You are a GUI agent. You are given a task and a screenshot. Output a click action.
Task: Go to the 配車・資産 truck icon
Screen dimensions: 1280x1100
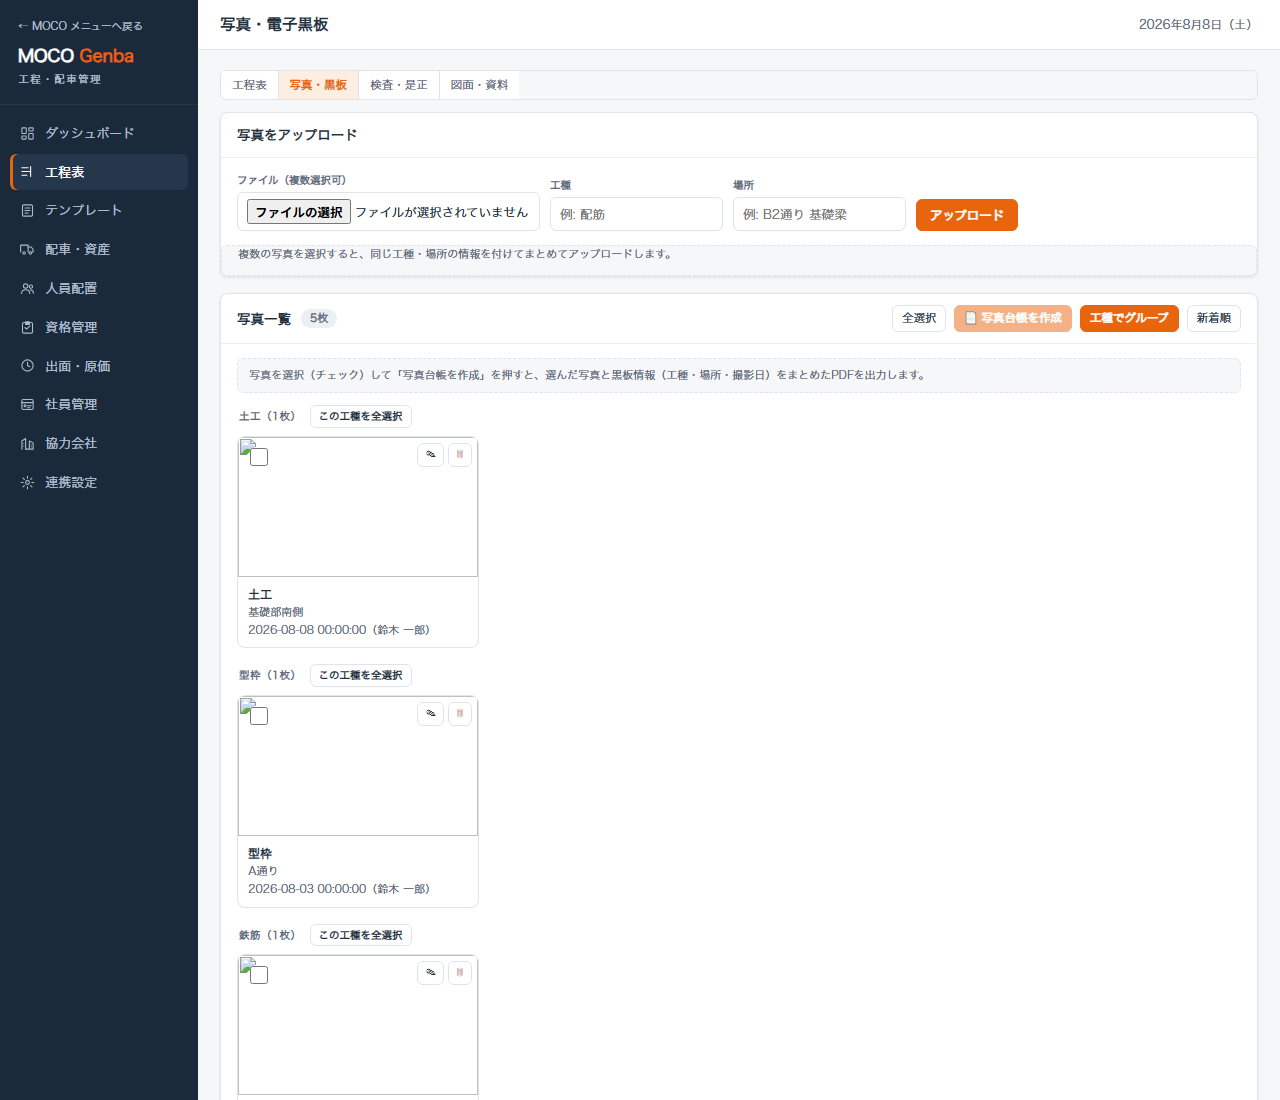pyautogui.click(x=27, y=250)
